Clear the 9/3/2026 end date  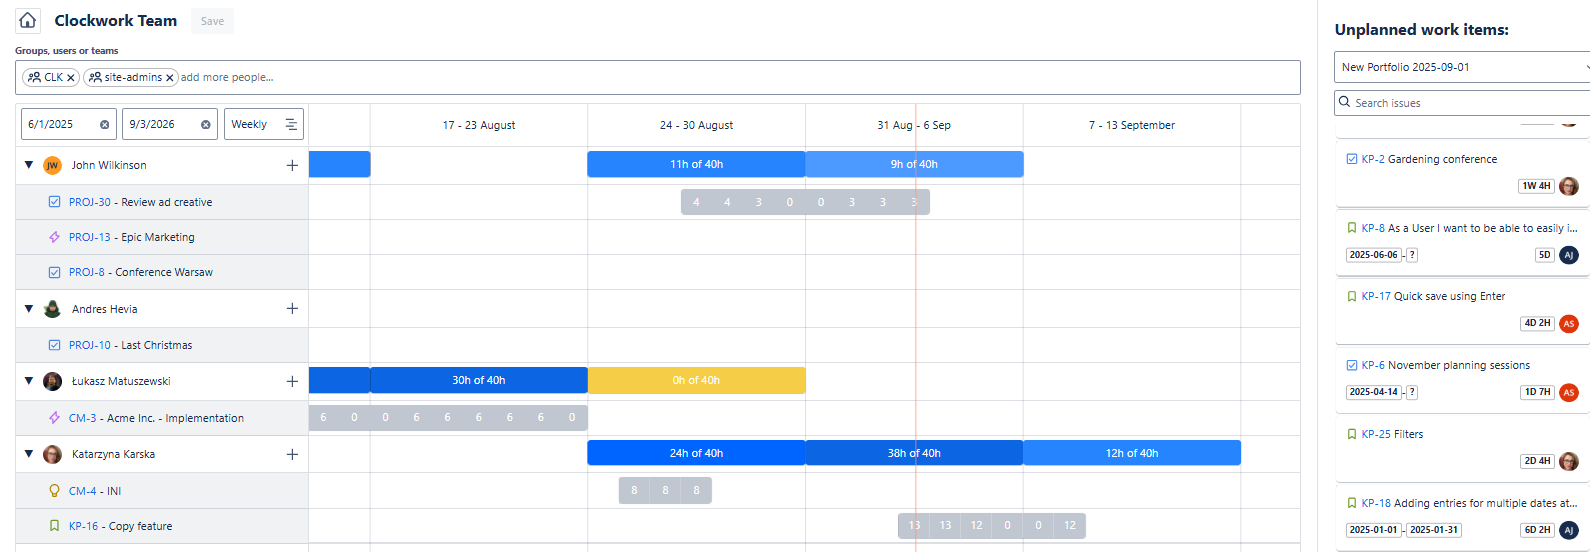click(205, 125)
